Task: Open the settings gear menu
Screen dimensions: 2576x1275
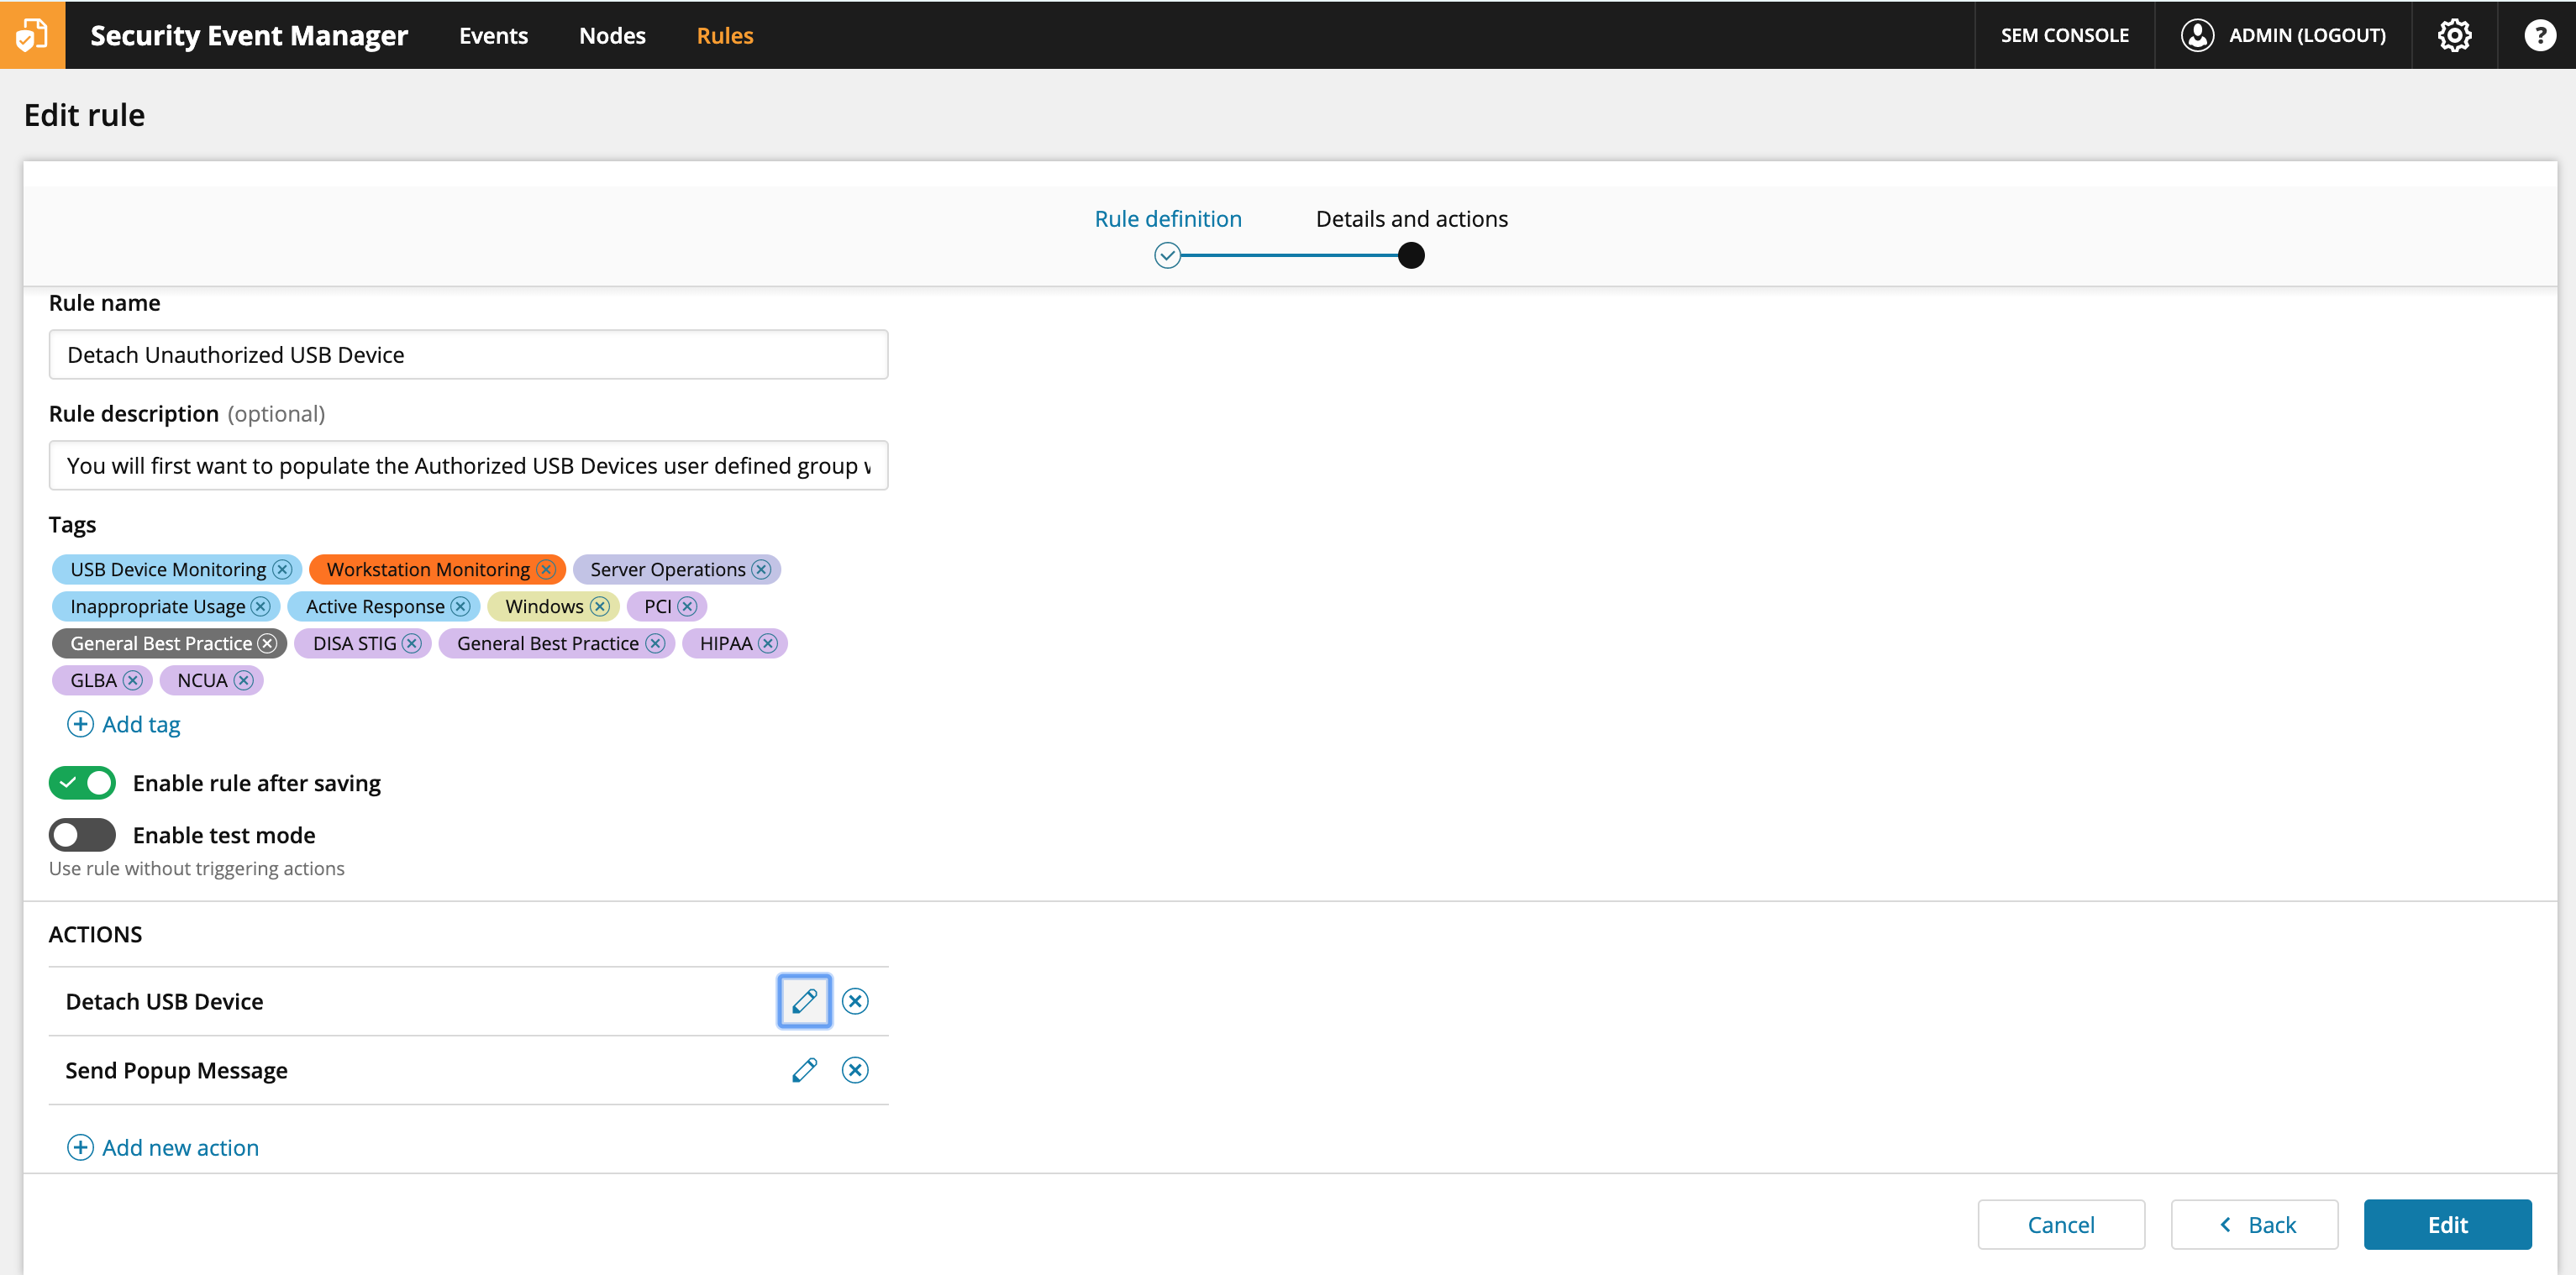Action: click(x=2454, y=35)
